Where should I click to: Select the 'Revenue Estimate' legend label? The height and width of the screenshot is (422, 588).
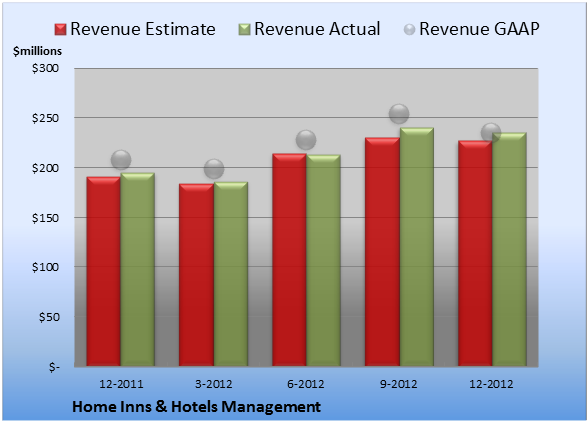point(143,29)
